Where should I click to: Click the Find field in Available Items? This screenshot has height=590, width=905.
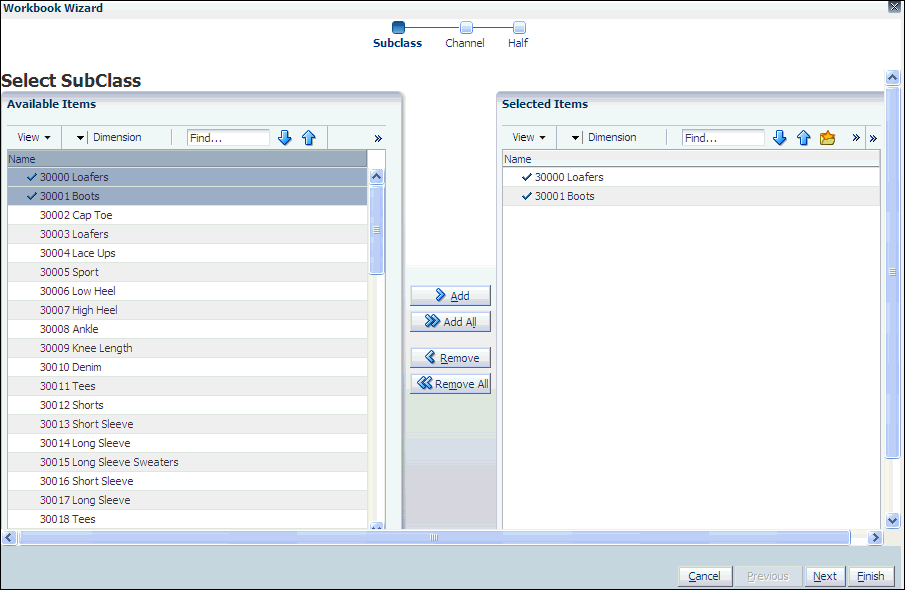pyautogui.click(x=228, y=138)
